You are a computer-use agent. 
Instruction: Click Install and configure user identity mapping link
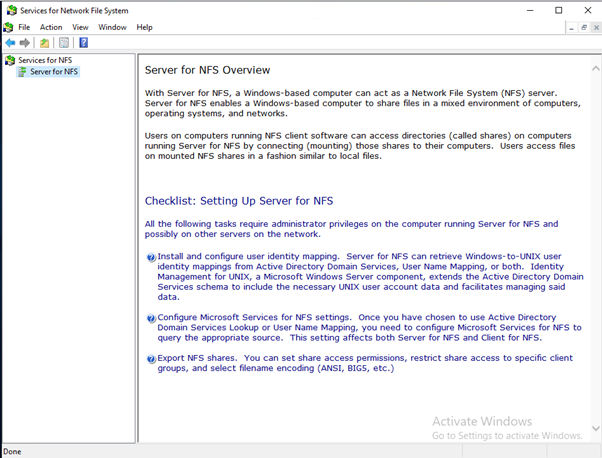coord(248,256)
